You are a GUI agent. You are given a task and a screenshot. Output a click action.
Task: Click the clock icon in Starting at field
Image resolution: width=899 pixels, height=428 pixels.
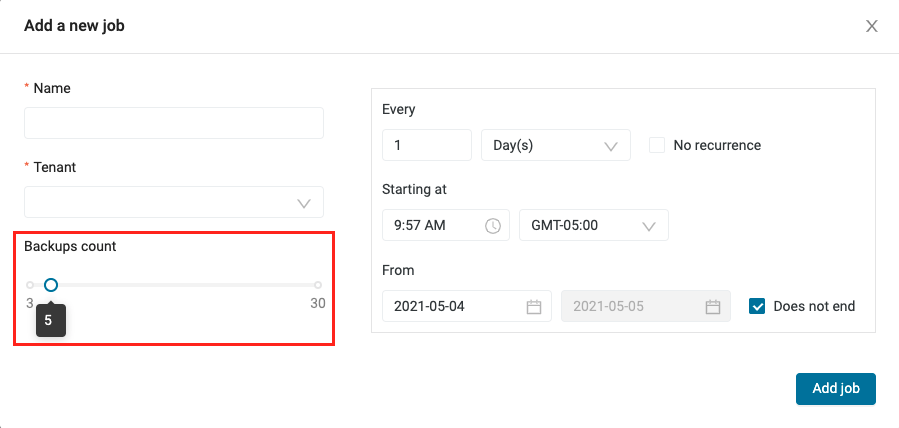pos(492,226)
